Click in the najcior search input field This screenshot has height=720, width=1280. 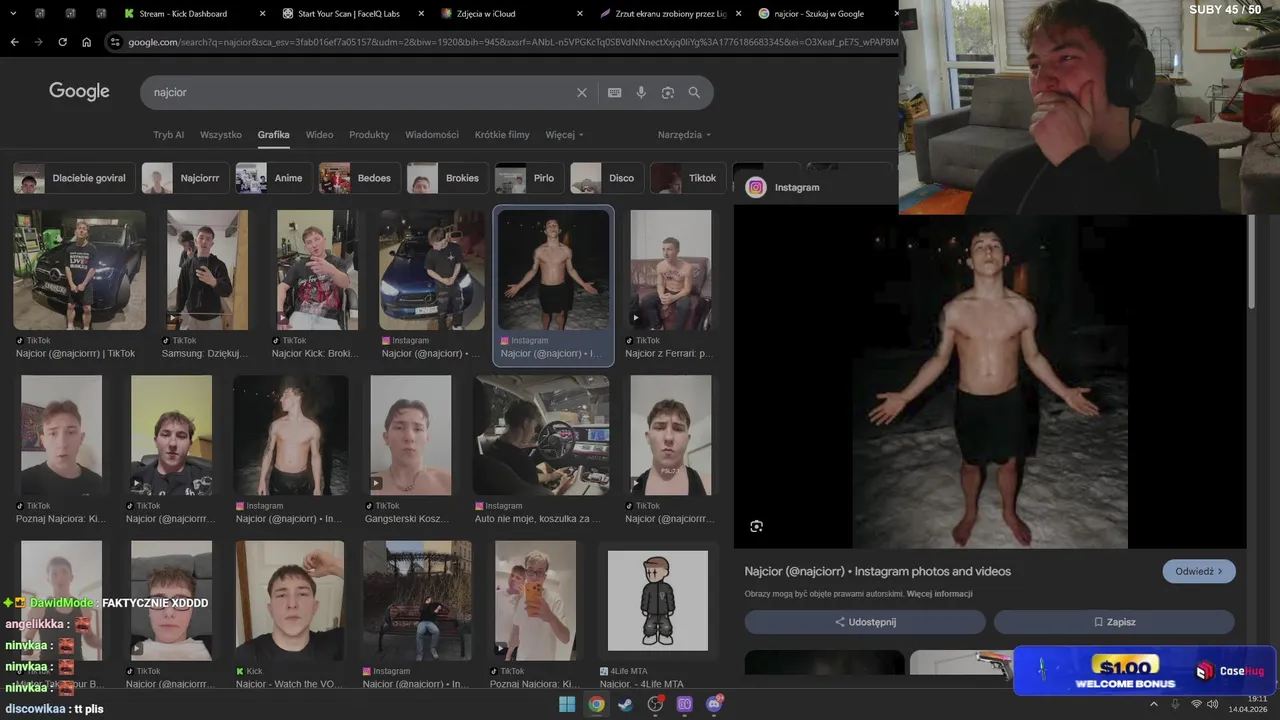360,92
